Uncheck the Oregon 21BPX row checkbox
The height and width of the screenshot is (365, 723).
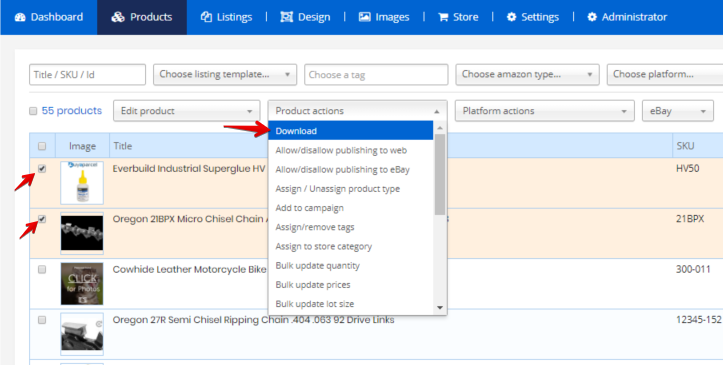pos(42,219)
